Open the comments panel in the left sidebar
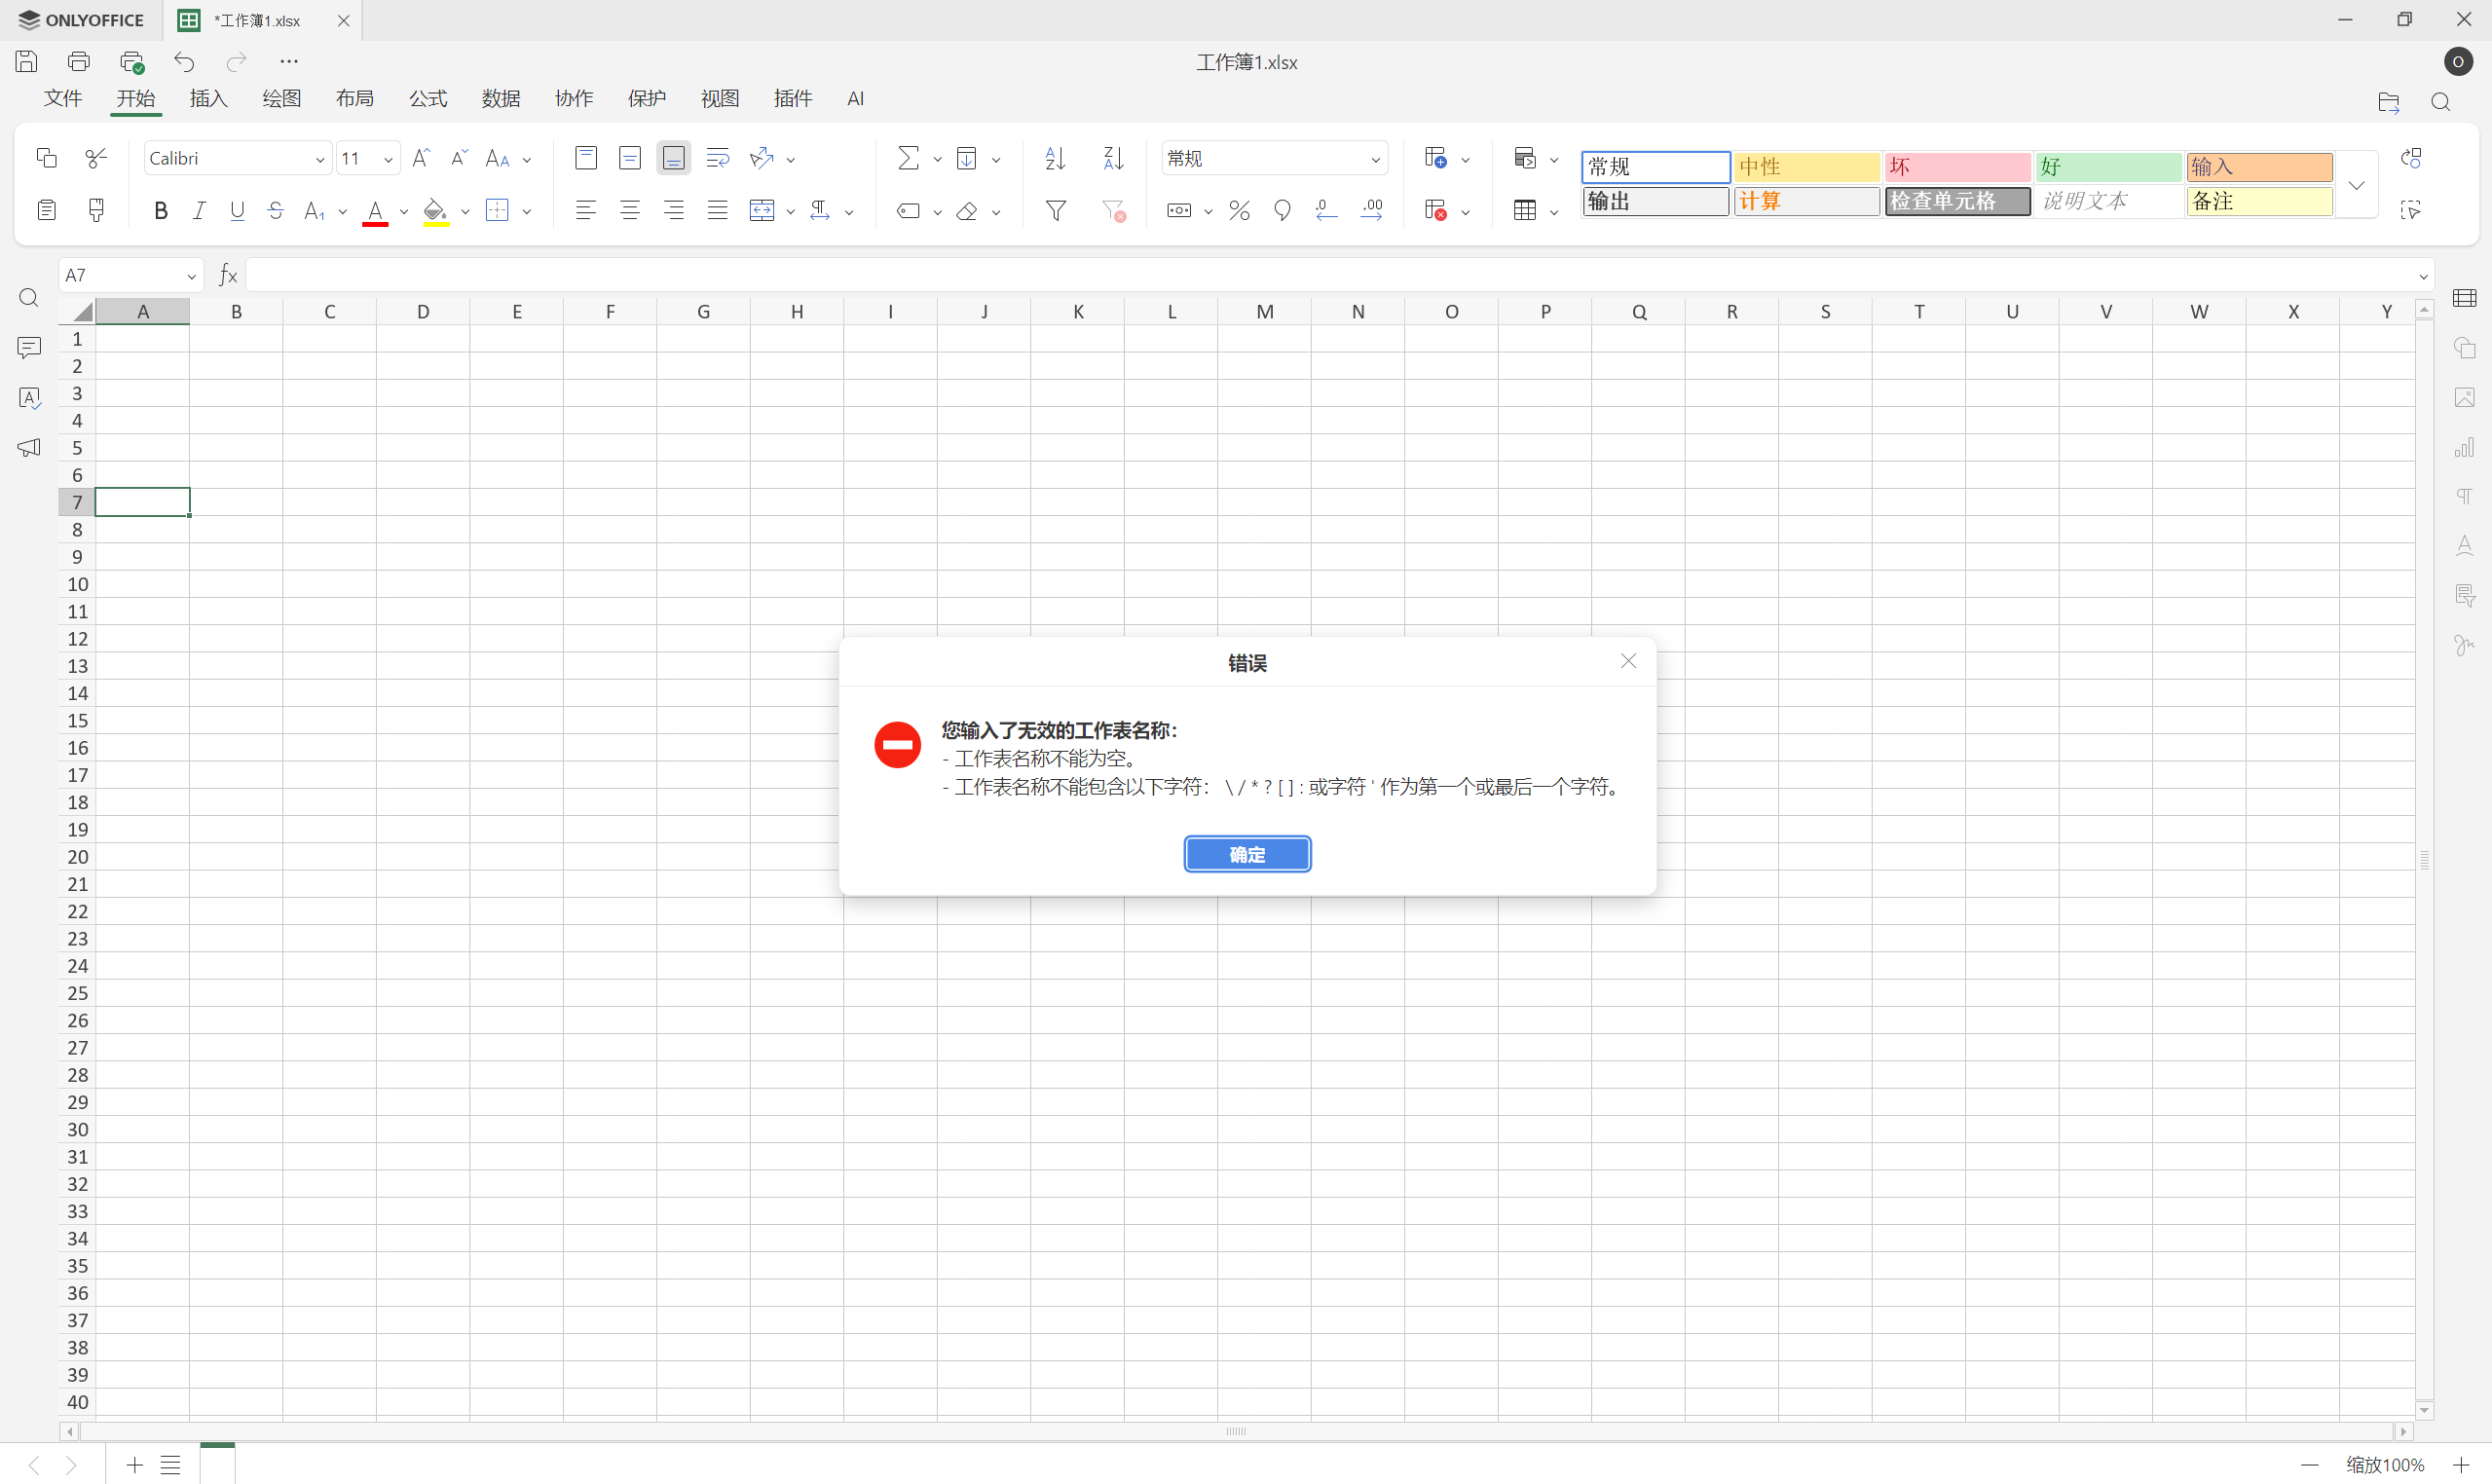The width and height of the screenshot is (2492, 1484). tap(29, 347)
